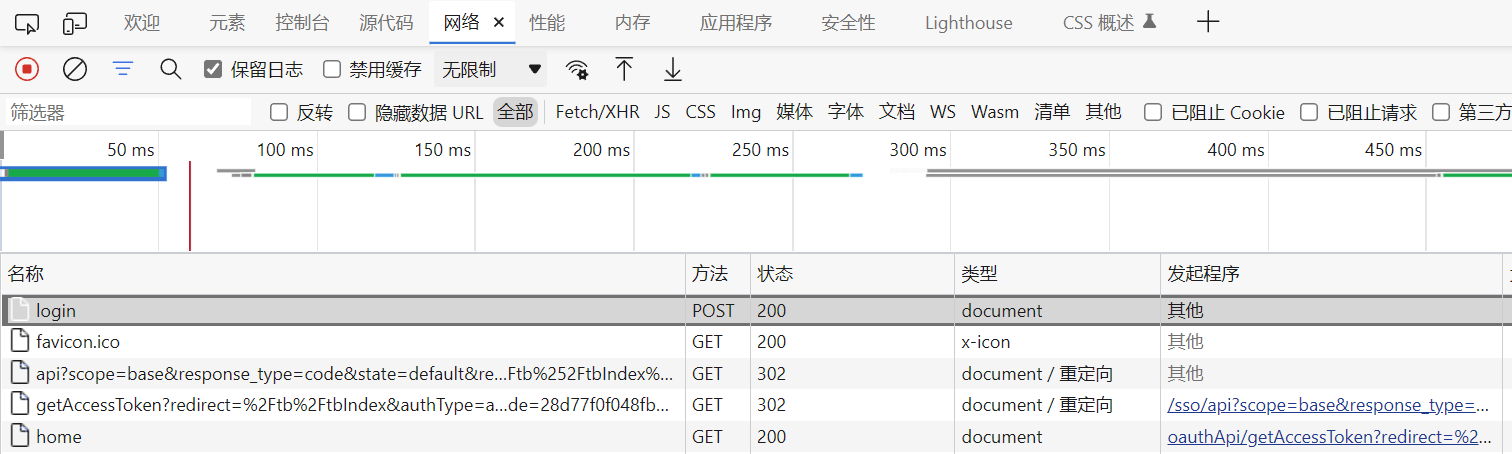Click the red marker in timeline overview
Viewport: 1512px width, 454px height.
[189, 205]
